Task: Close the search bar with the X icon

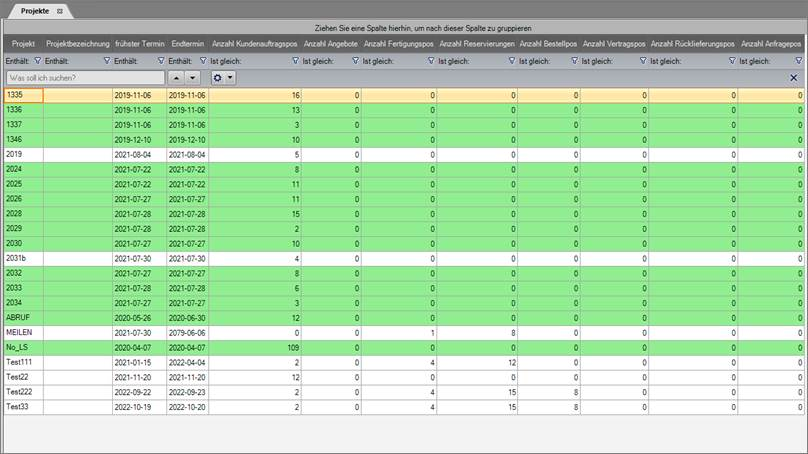Action: [794, 77]
